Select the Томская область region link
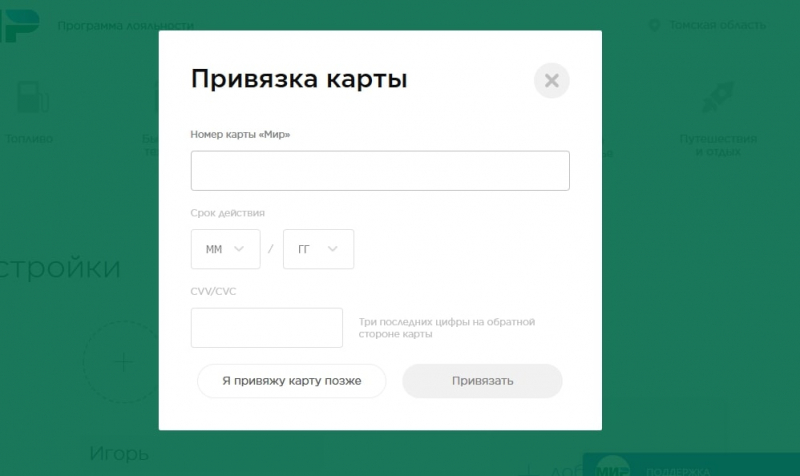The image size is (800, 476). pyautogui.click(x=717, y=25)
